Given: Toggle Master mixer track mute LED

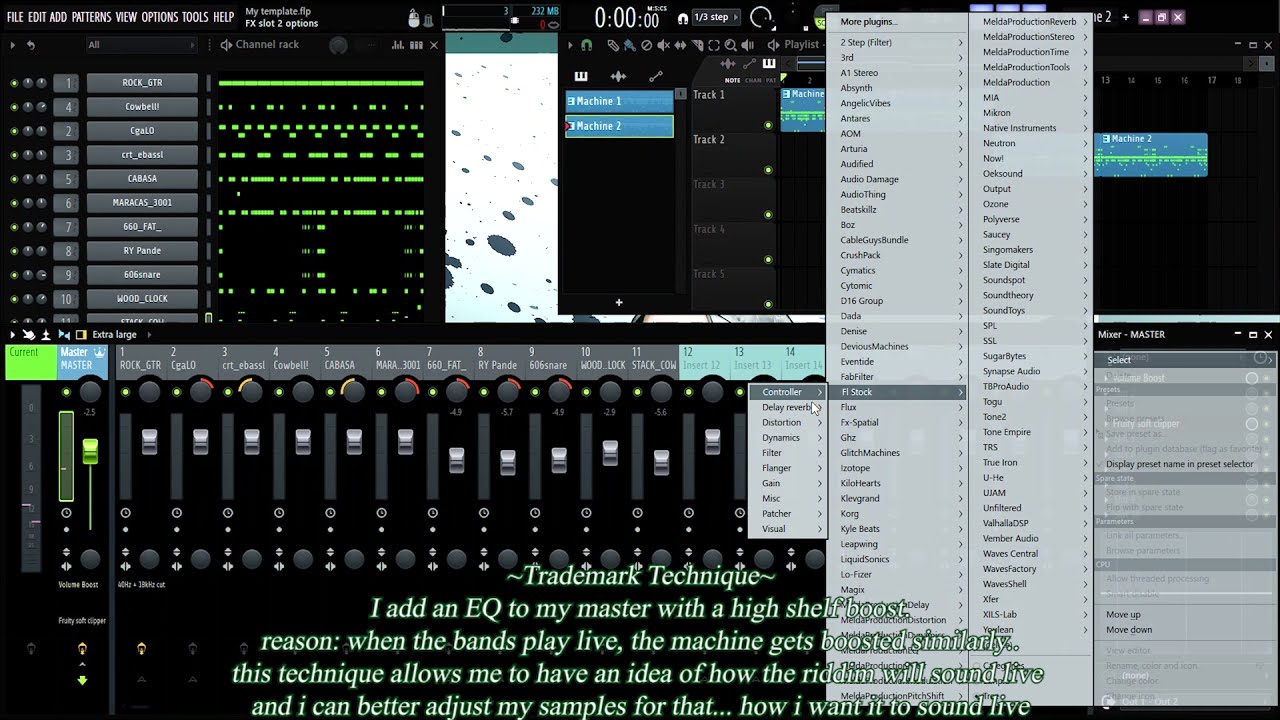Looking at the screenshot, I should (x=66, y=392).
